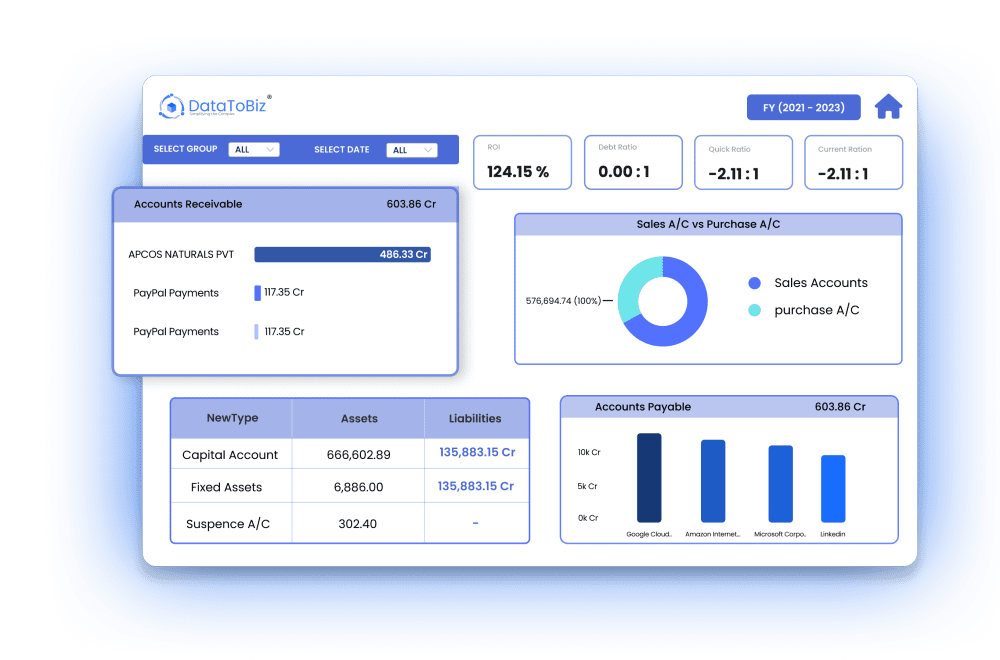Click the Amazon Internet bar
Image resolution: width=1000 pixels, height=660 pixels.
coord(713,480)
